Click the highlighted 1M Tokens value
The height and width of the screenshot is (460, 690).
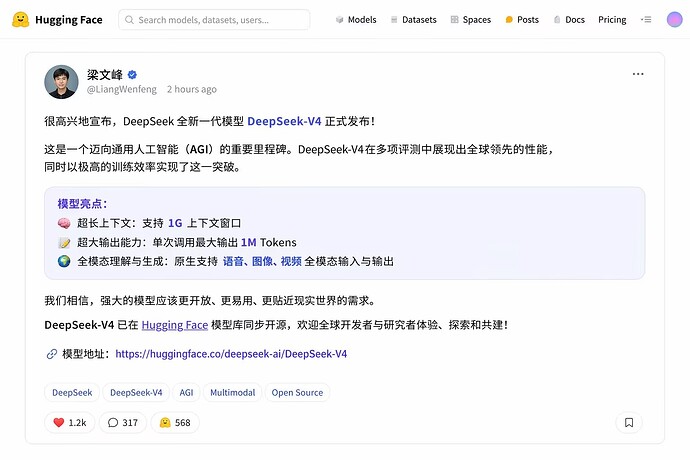point(268,243)
